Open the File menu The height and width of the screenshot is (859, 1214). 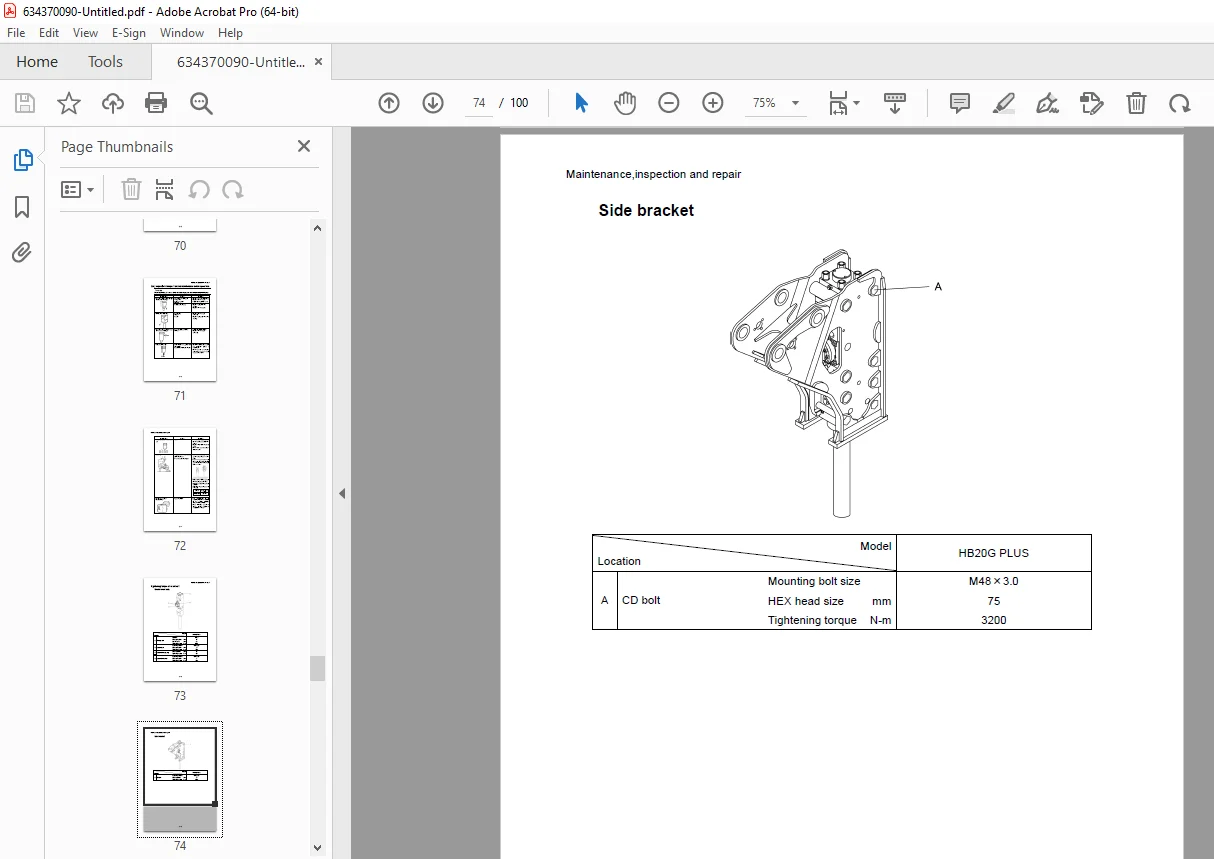(16, 33)
